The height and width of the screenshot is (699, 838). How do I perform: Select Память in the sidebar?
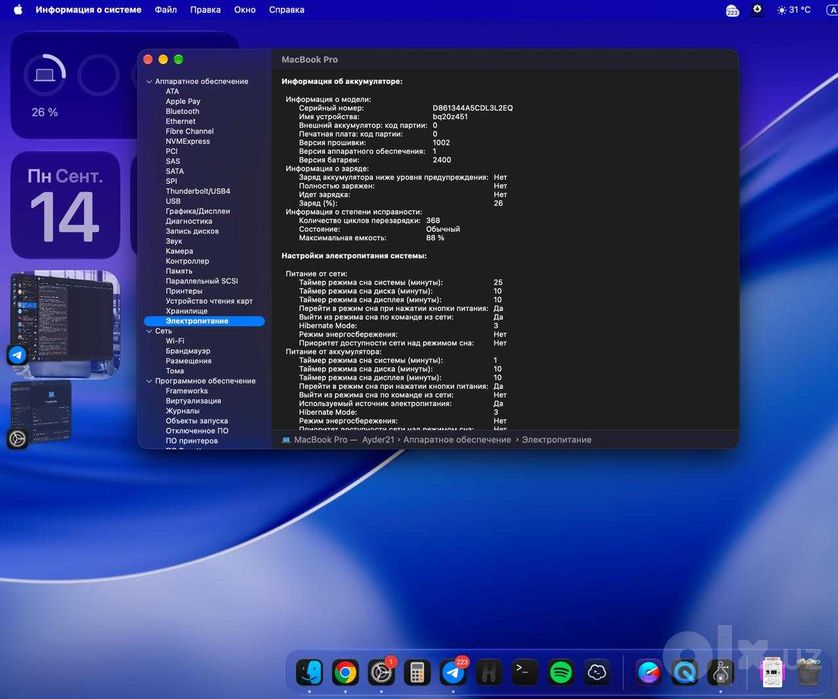click(179, 271)
